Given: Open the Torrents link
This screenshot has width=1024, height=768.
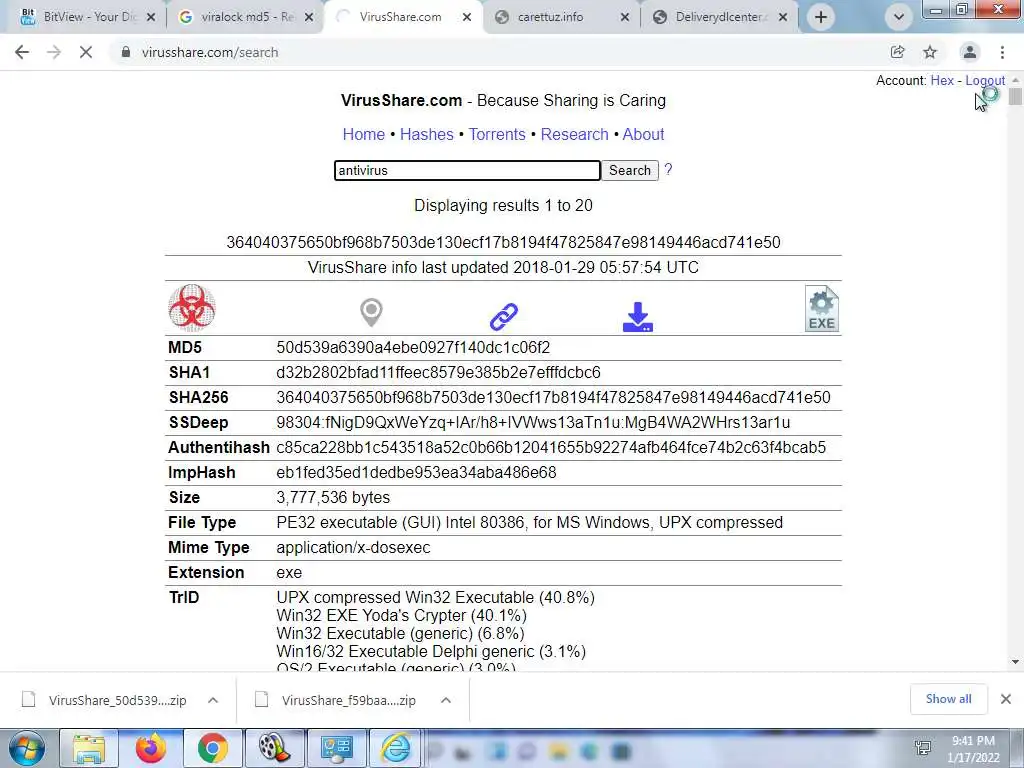Looking at the screenshot, I should click(x=497, y=135).
